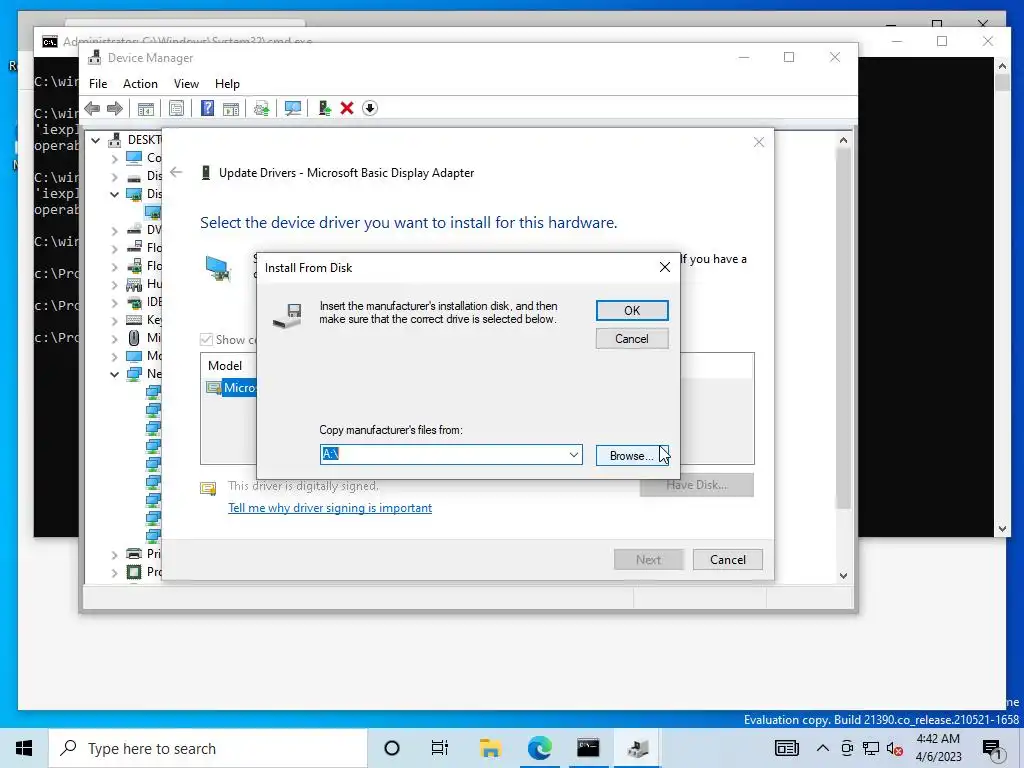Click the red X Uninstall device icon
This screenshot has width=1024, height=768.
coord(347,108)
